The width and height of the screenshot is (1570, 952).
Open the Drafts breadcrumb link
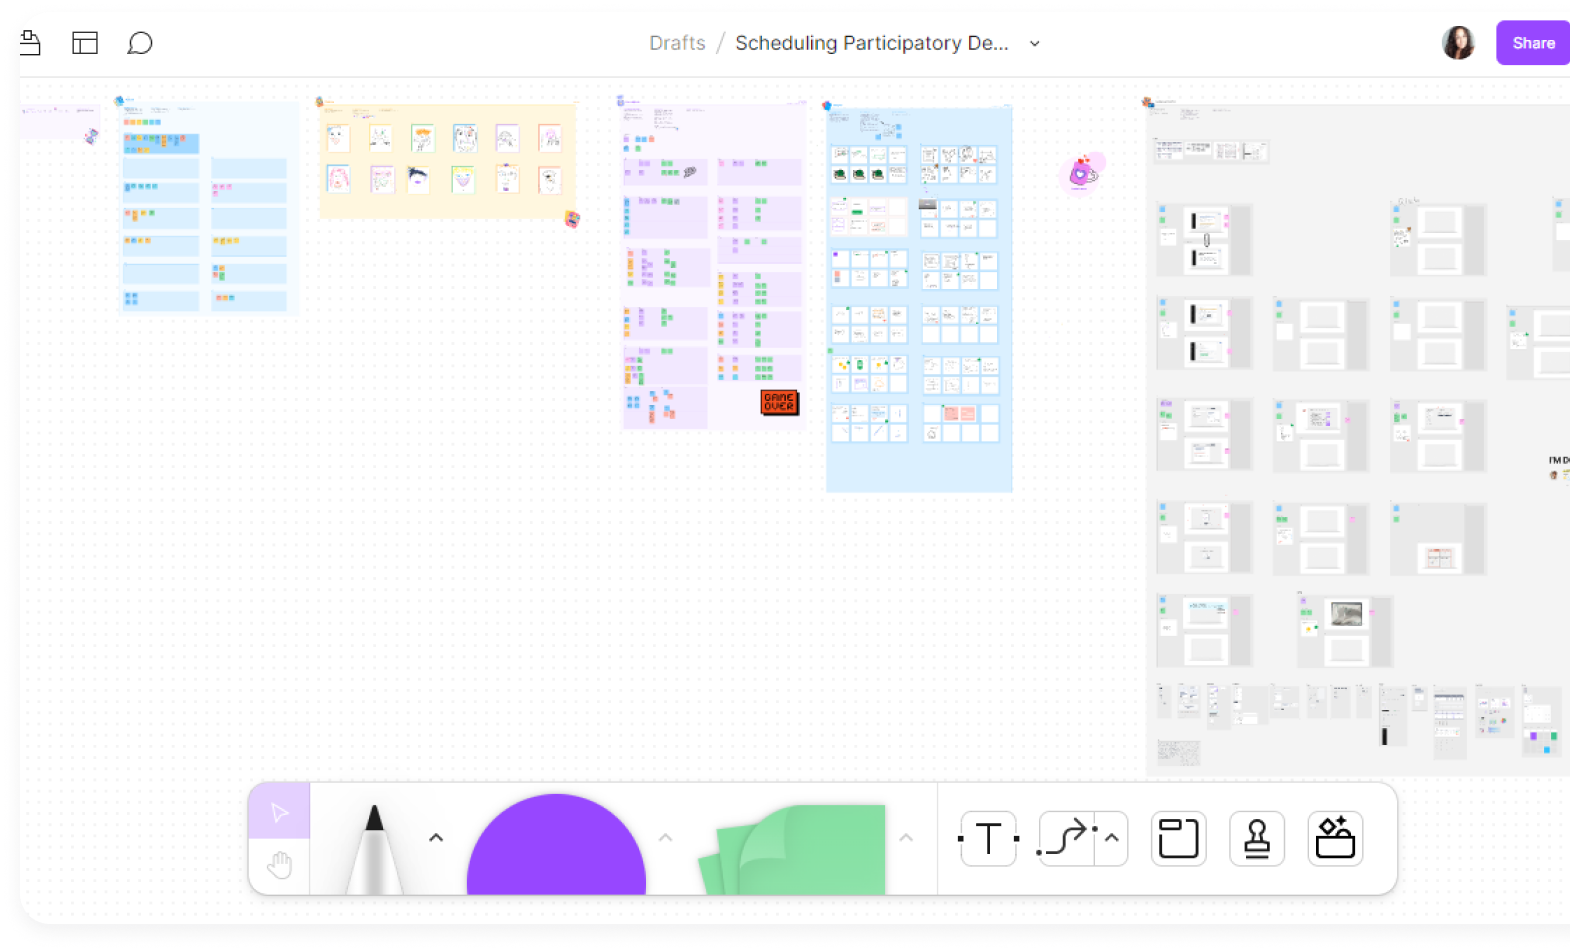(x=677, y=43)
